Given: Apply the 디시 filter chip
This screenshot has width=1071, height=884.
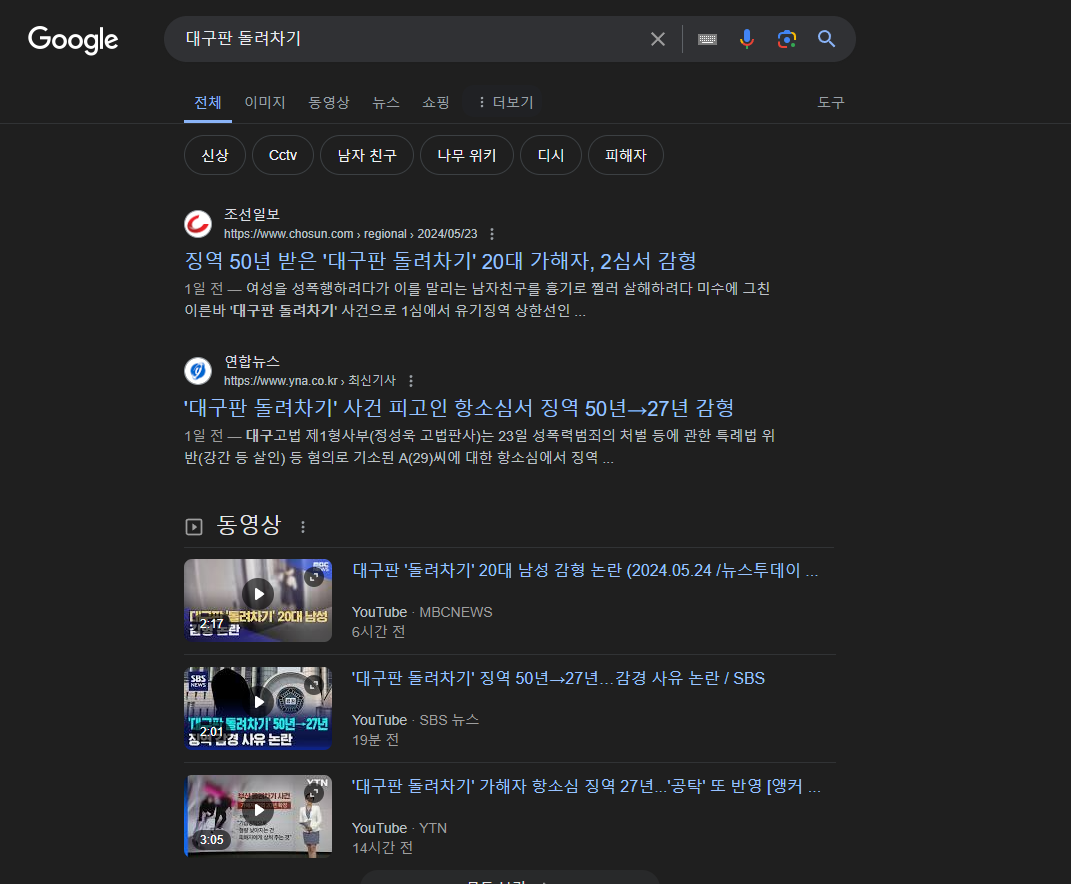Looking at the screenshot, I should 551,155.
